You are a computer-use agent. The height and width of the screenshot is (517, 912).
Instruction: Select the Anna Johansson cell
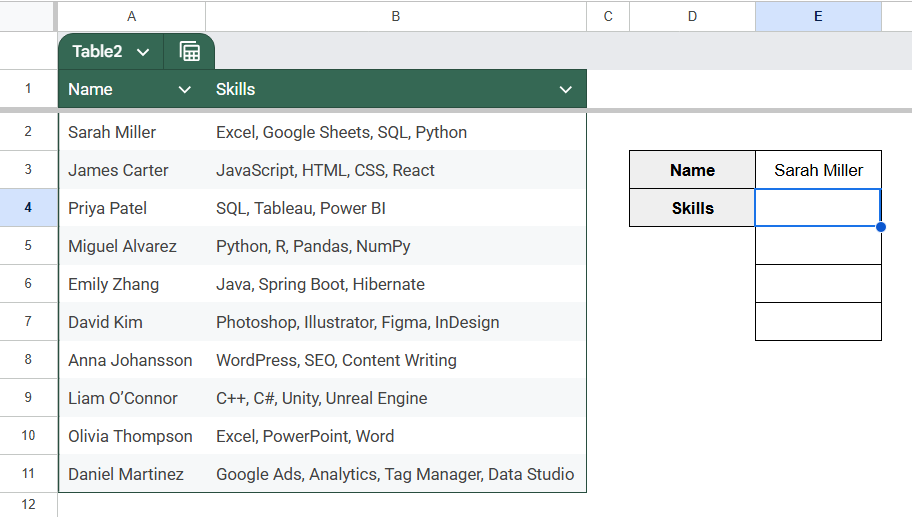(x=131, y=360)
